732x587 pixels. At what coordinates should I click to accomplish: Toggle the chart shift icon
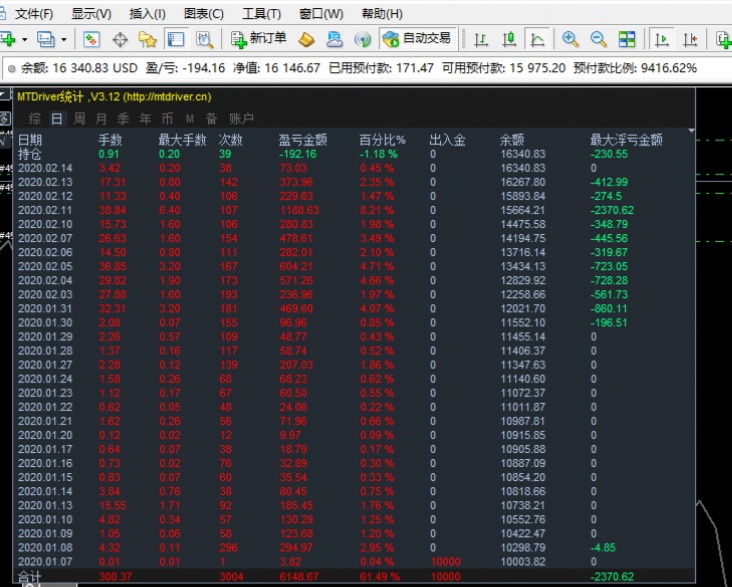coord(690,39)
